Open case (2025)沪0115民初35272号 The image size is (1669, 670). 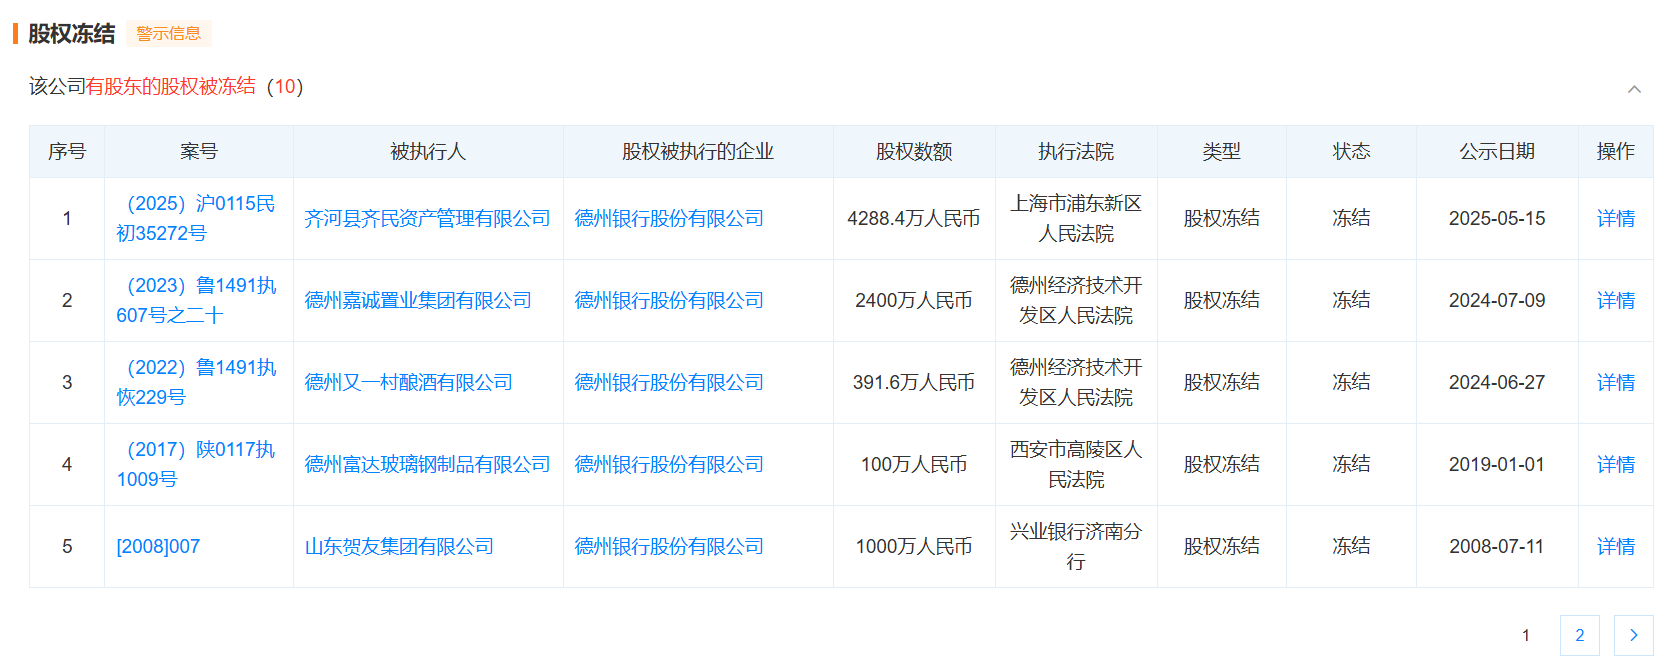(196, 218)
